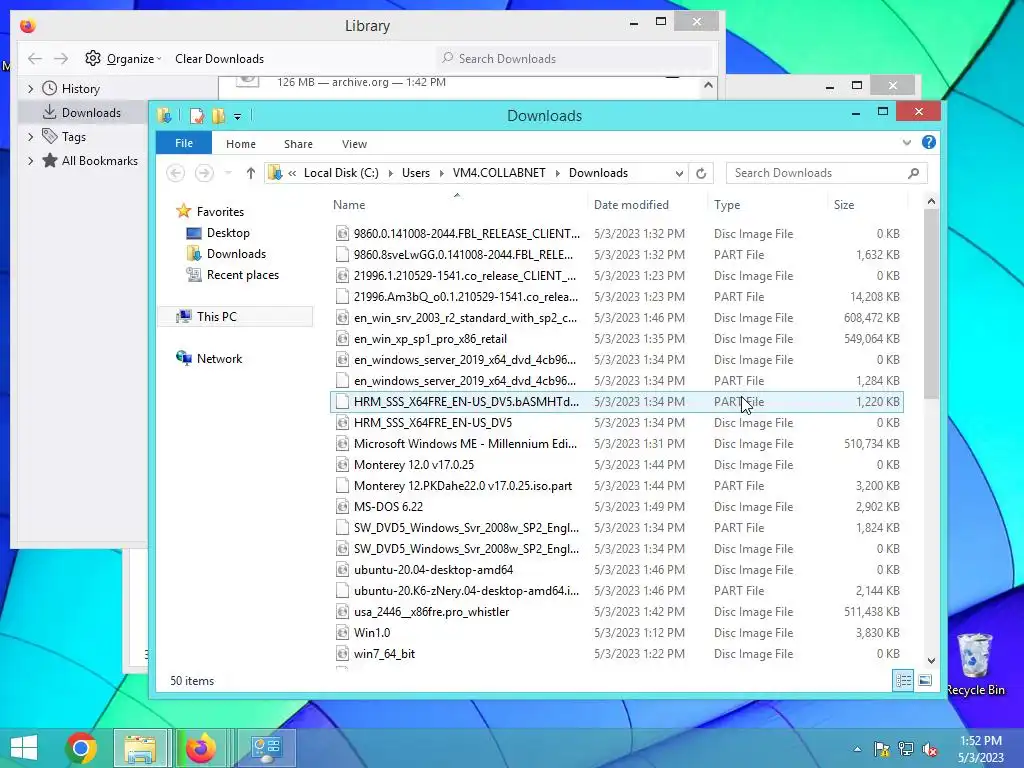Click Library window back arrow

[35, 59]
